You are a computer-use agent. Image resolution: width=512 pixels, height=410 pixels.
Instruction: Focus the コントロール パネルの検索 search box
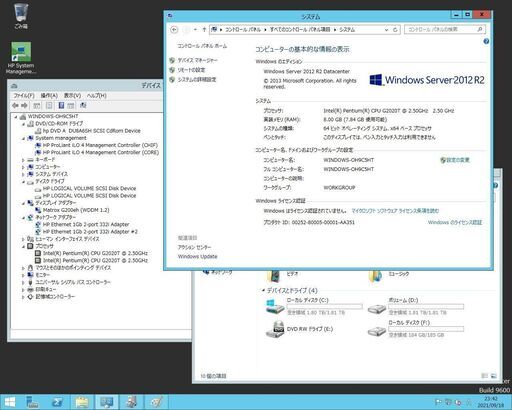445,30
